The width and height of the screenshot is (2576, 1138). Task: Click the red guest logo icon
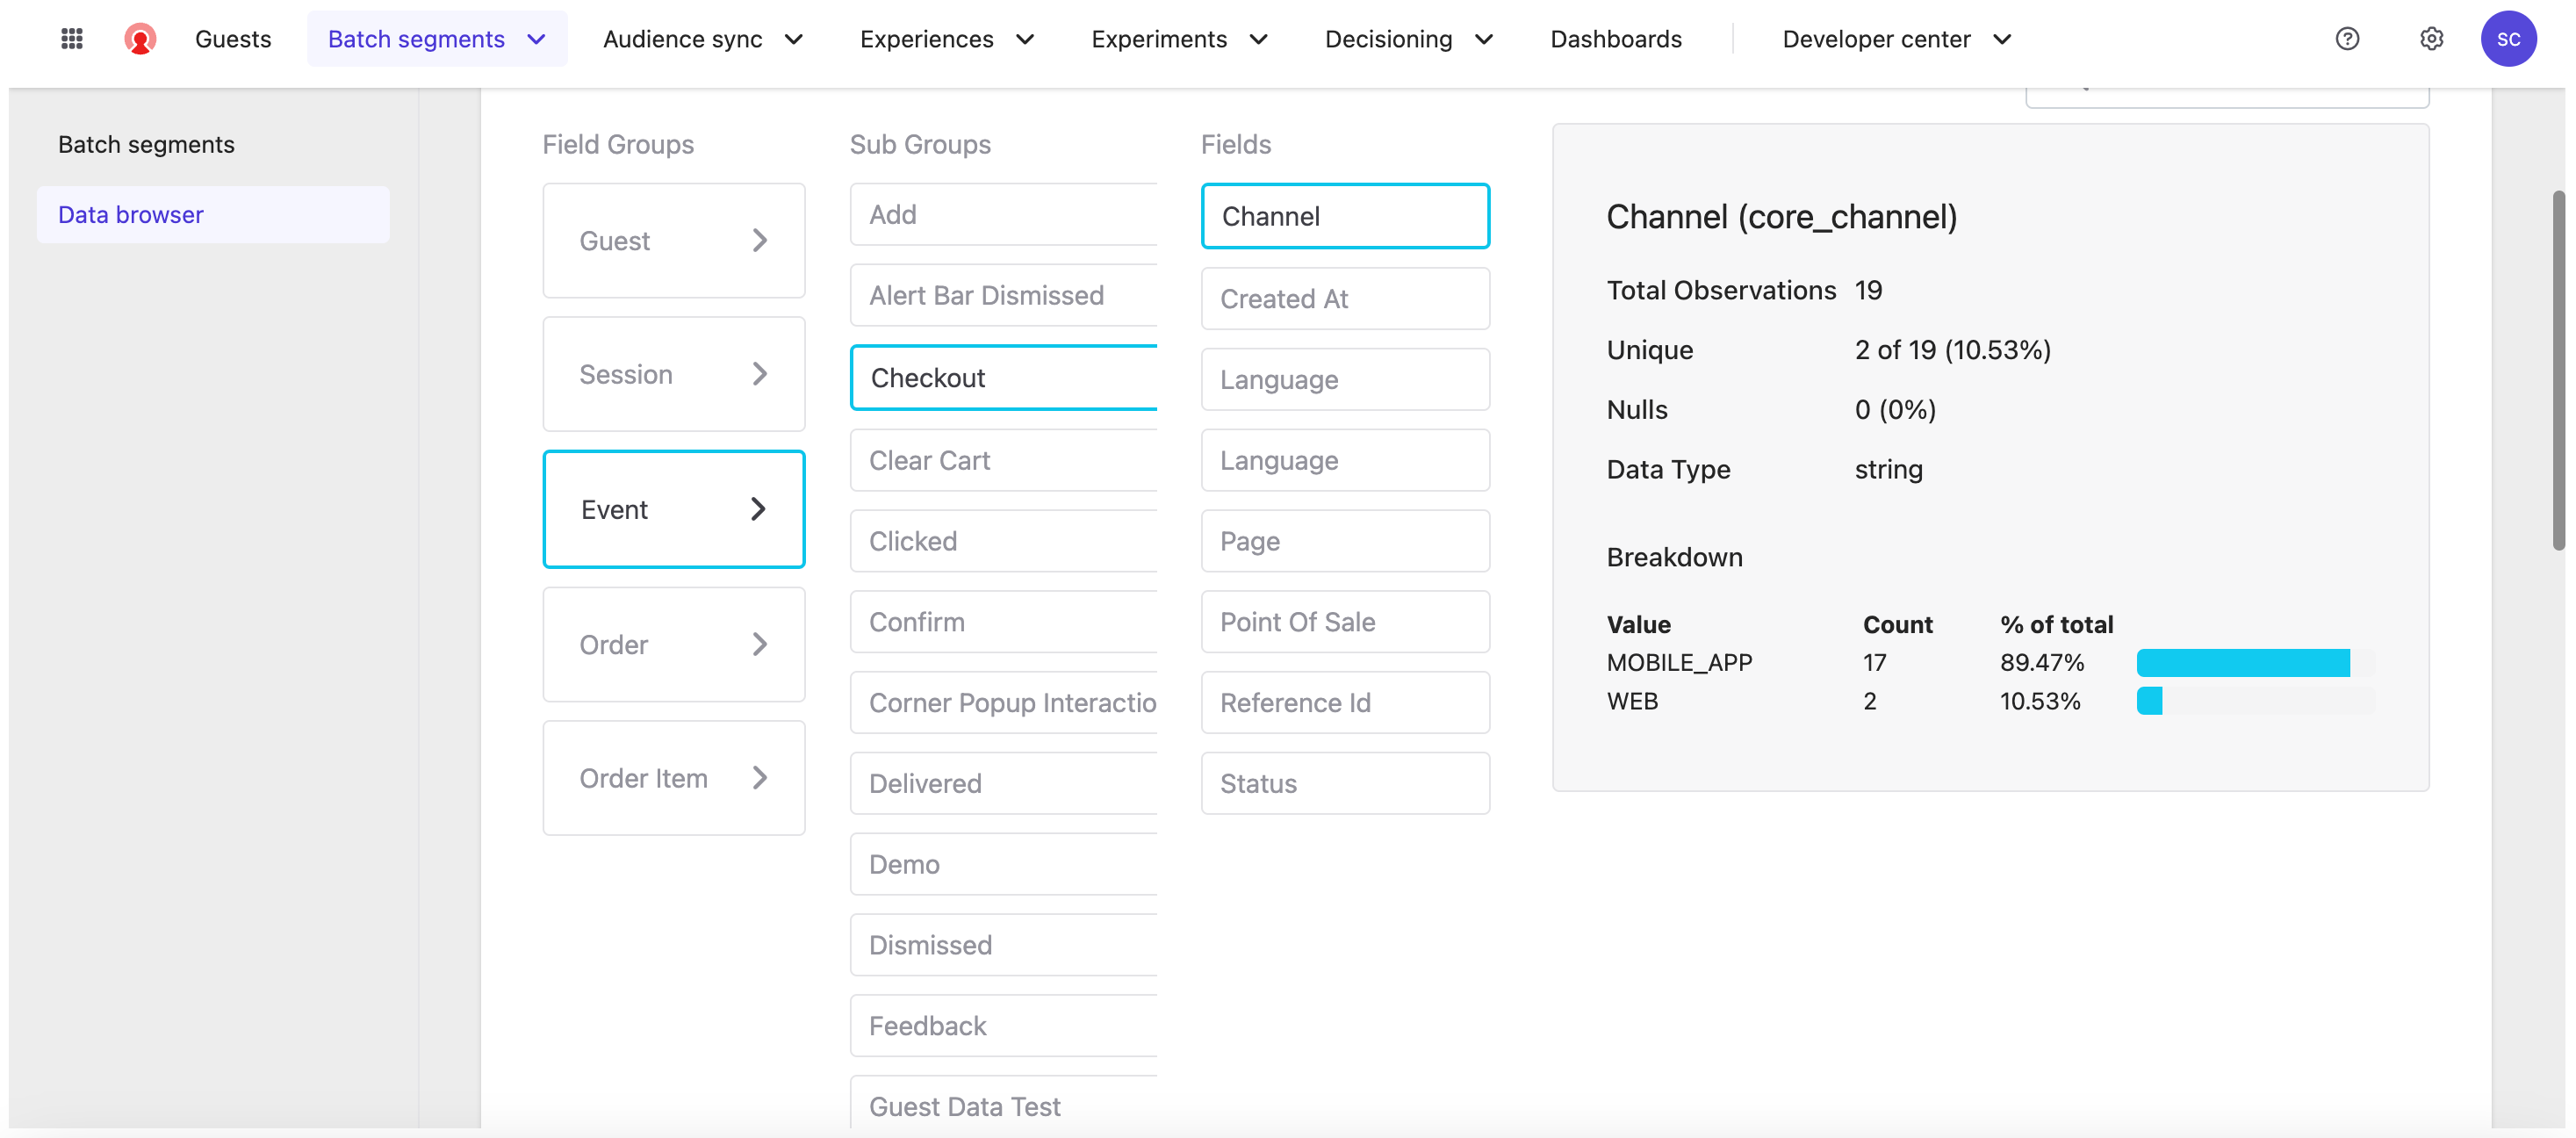(140, 39)
